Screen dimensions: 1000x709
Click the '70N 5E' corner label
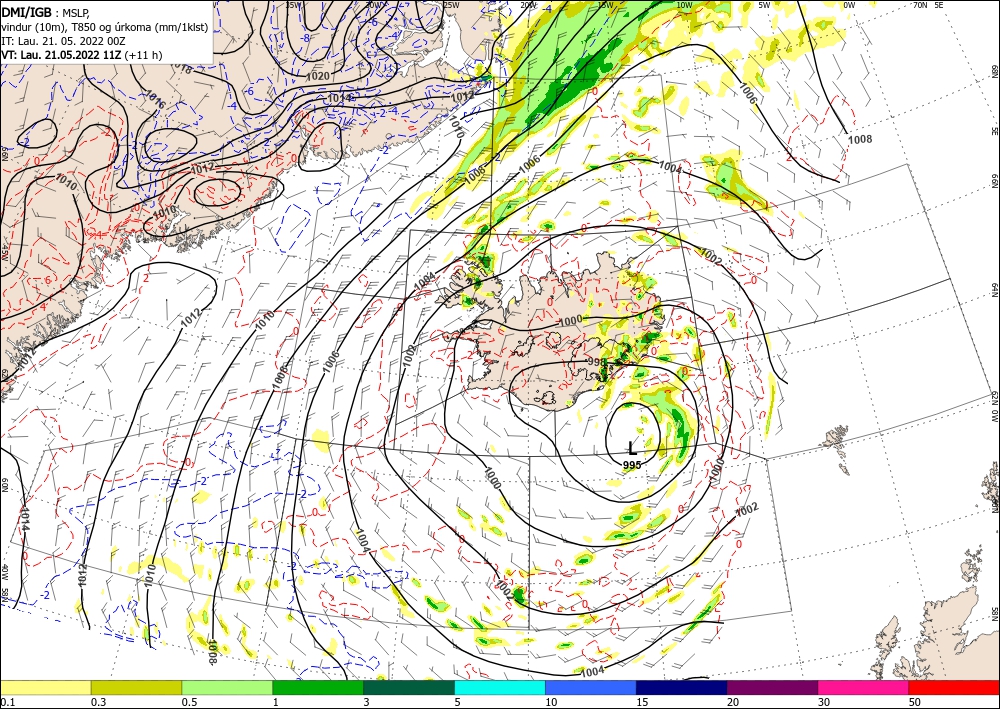(928, 5)
